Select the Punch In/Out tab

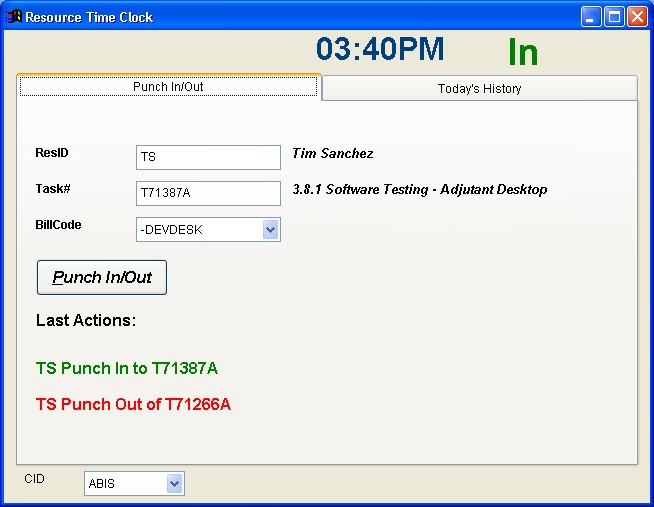pos(168,87)
